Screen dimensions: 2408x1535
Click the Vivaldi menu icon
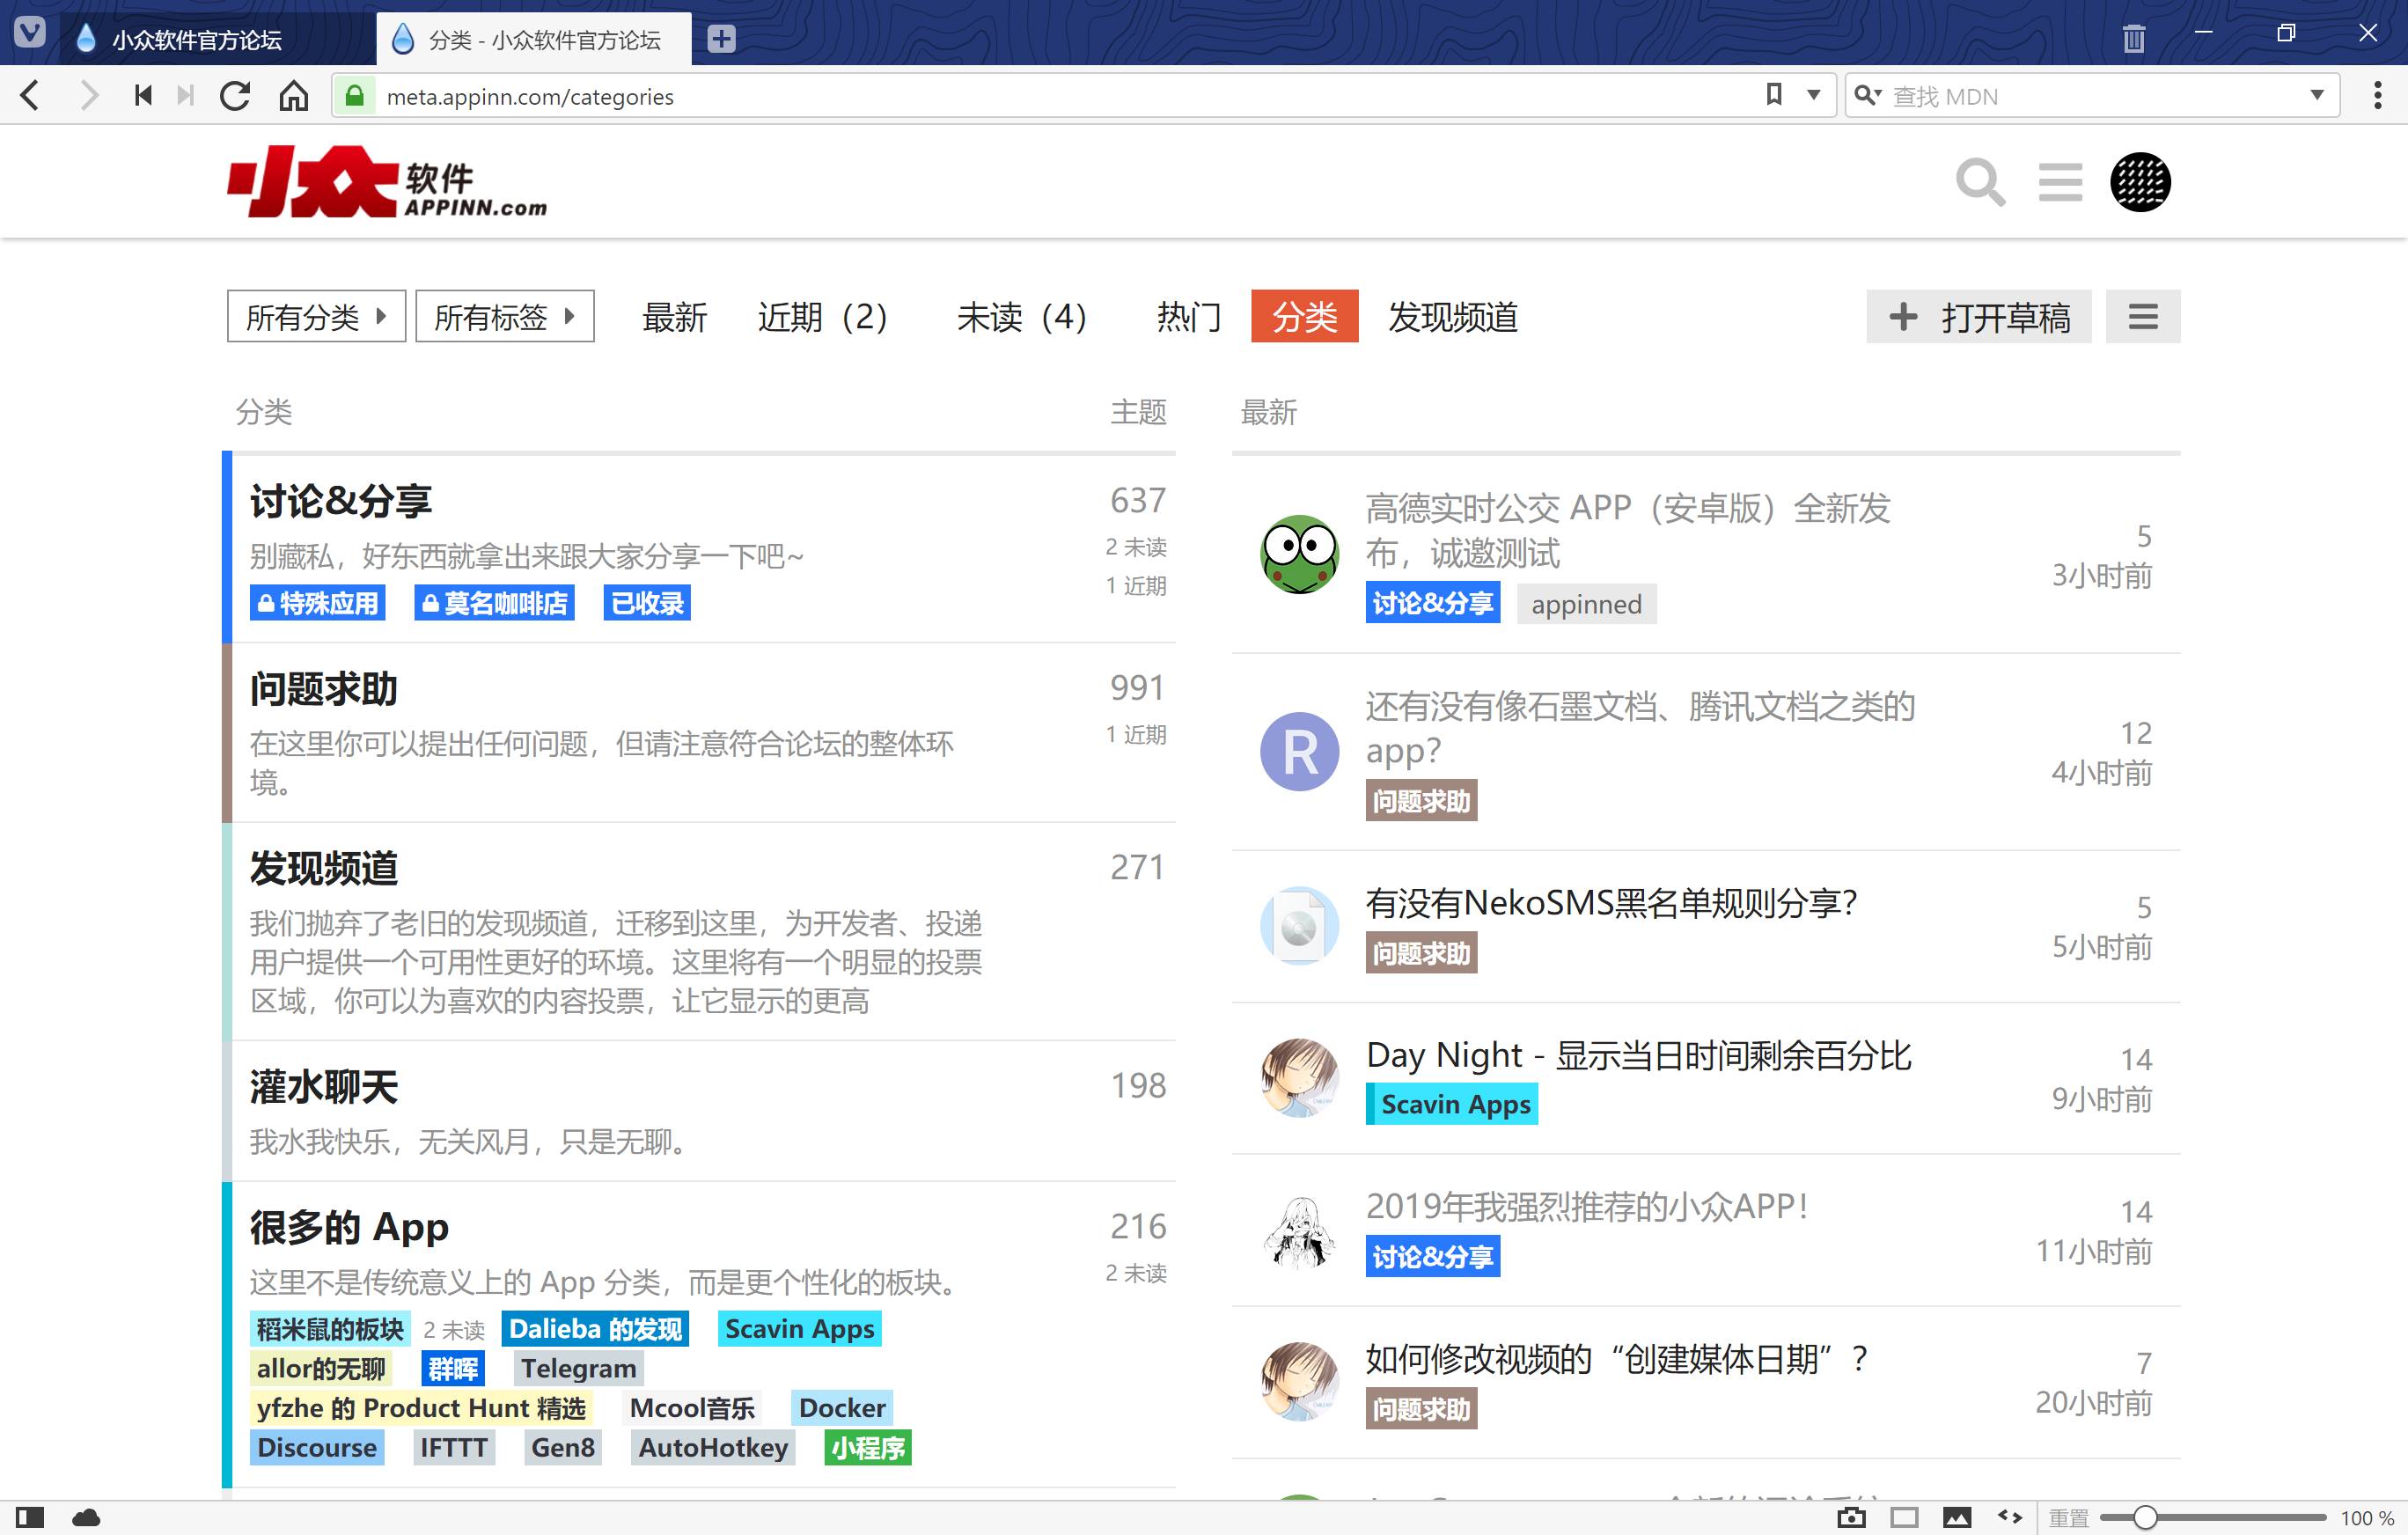30,33
